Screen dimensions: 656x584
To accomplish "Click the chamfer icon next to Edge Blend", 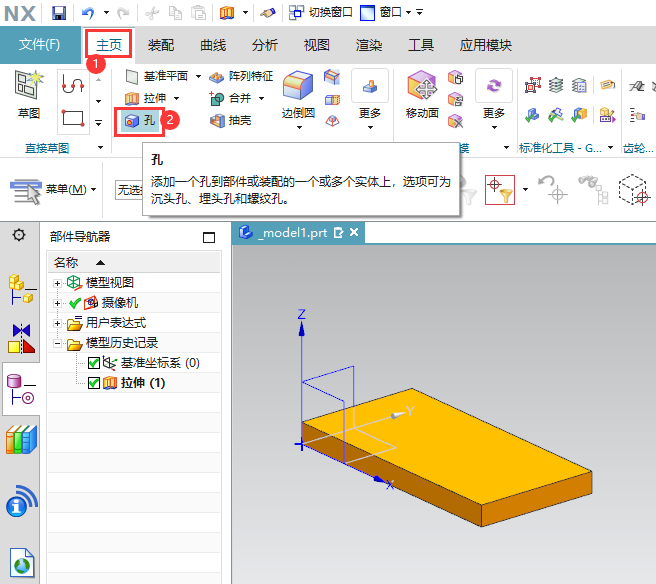I will pos(332,77).
